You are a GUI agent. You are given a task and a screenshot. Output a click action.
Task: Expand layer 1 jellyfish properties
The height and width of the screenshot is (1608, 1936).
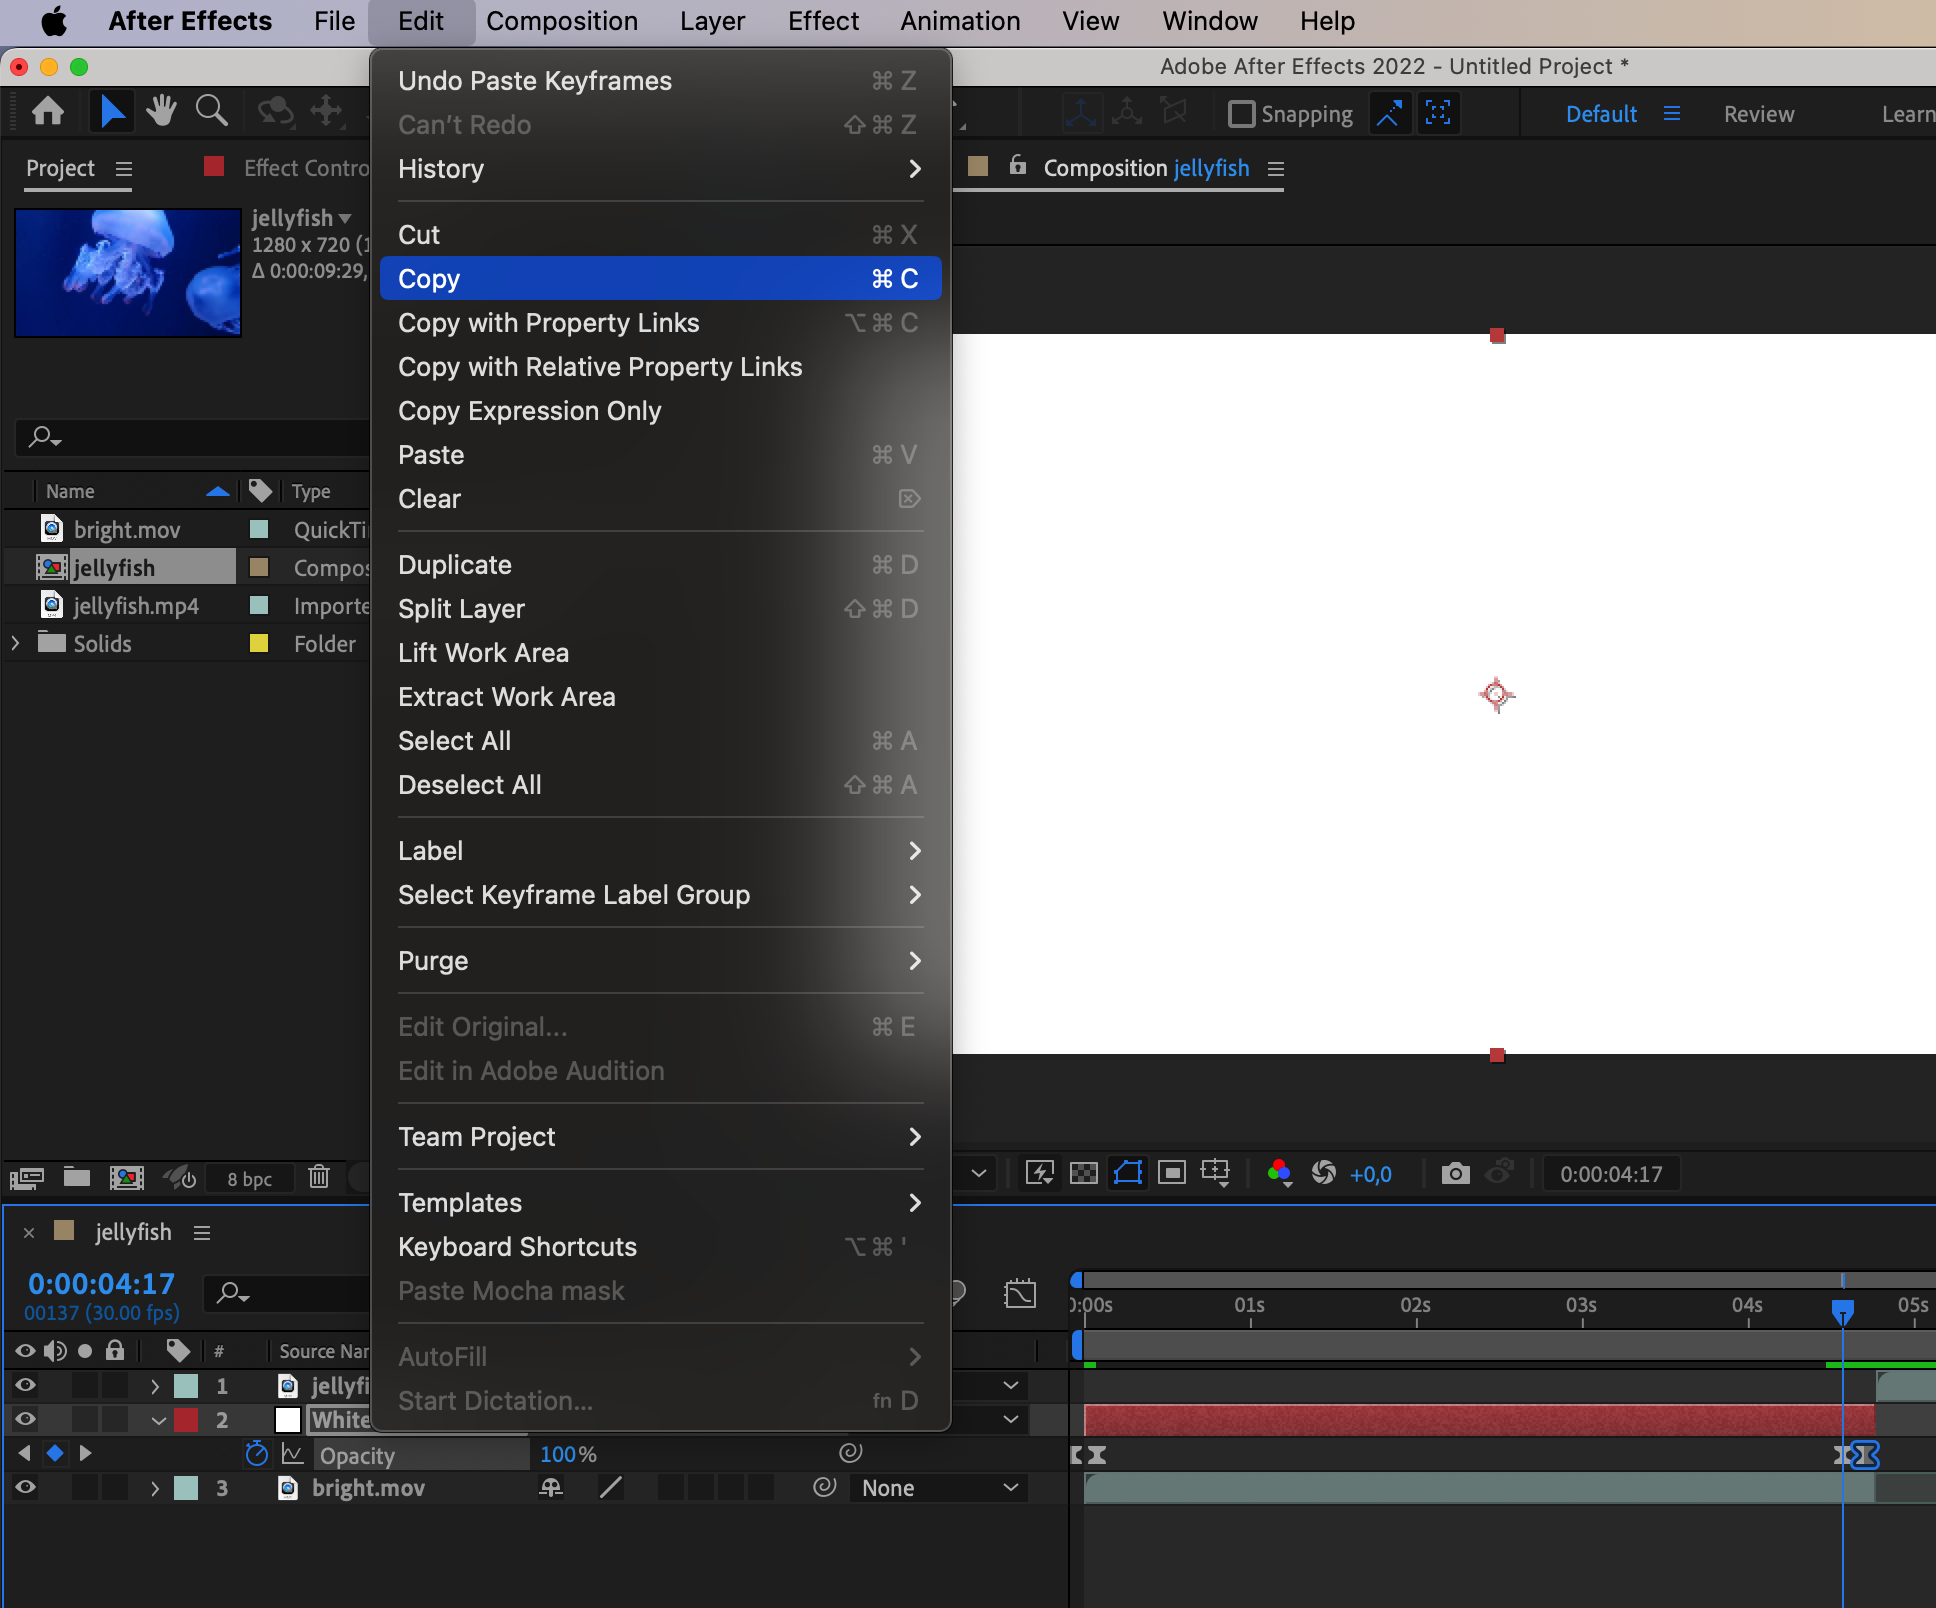tap(154, 1386)
